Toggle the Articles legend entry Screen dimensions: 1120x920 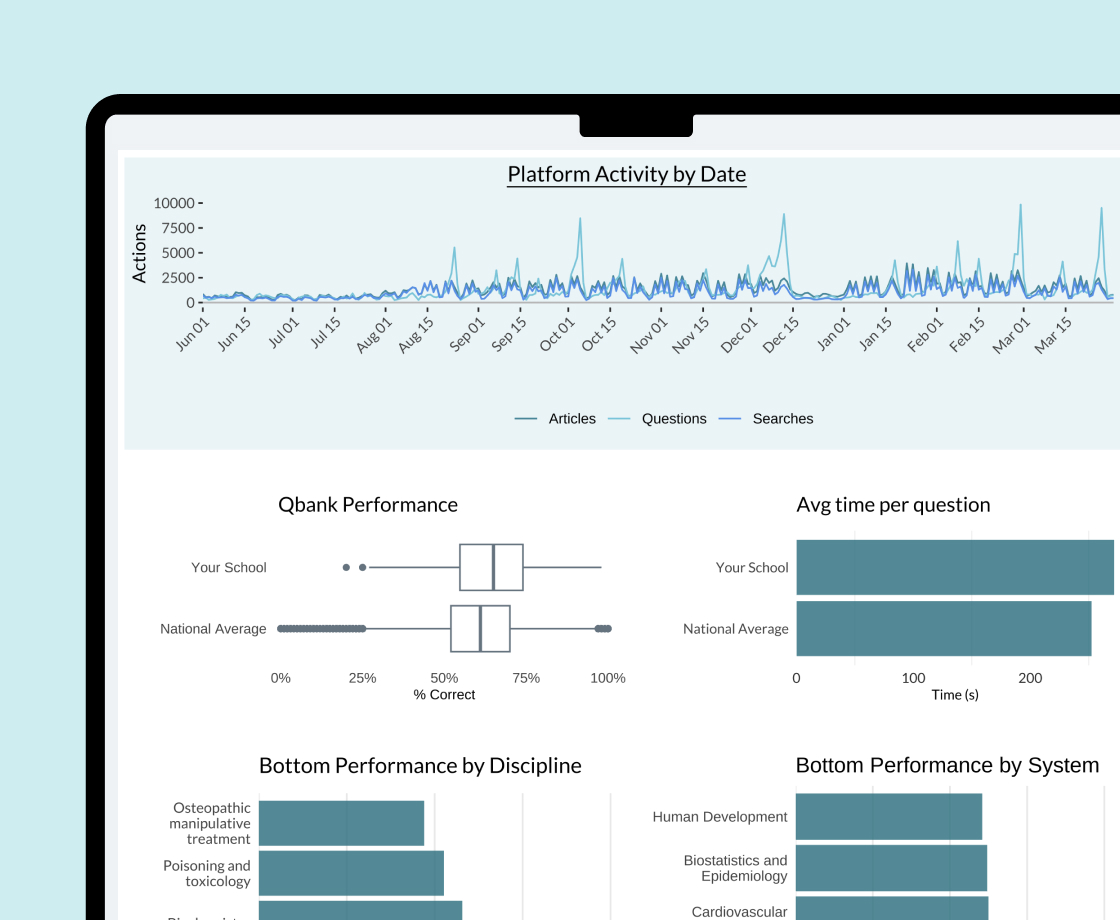coord(555,419)
